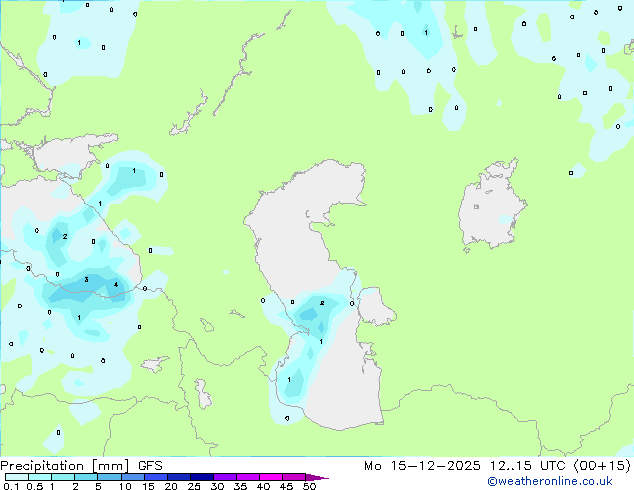Click the 35–40 mm violet legend swatch
The width and height of the screenshot is (634, 490).
coord(247,477)
